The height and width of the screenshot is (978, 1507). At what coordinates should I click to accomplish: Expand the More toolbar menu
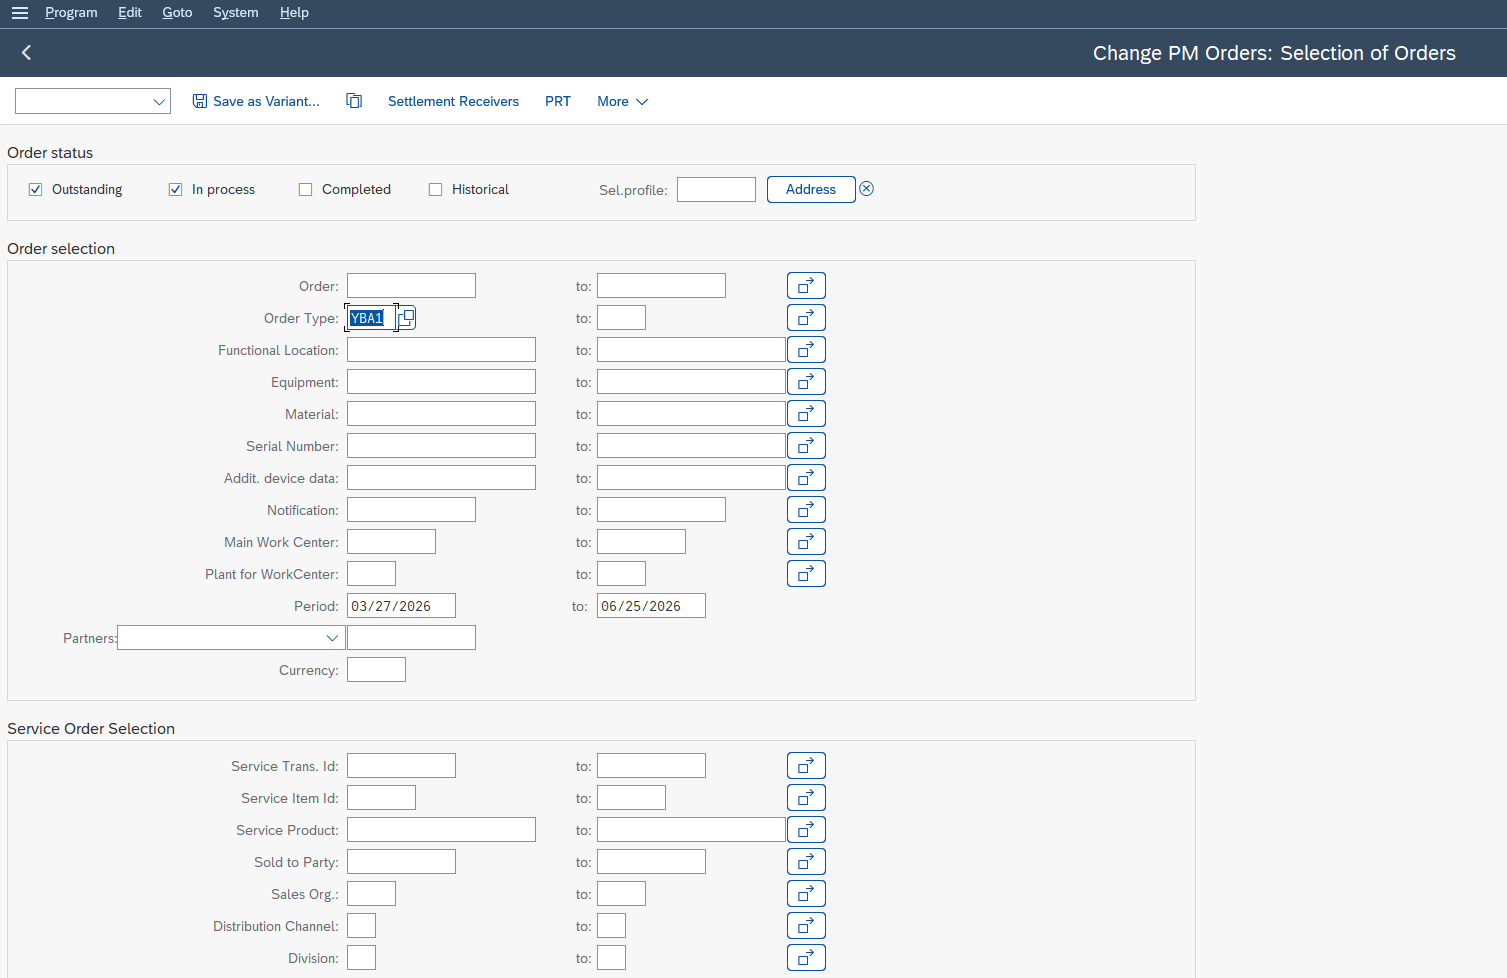(x=622, y=101)
